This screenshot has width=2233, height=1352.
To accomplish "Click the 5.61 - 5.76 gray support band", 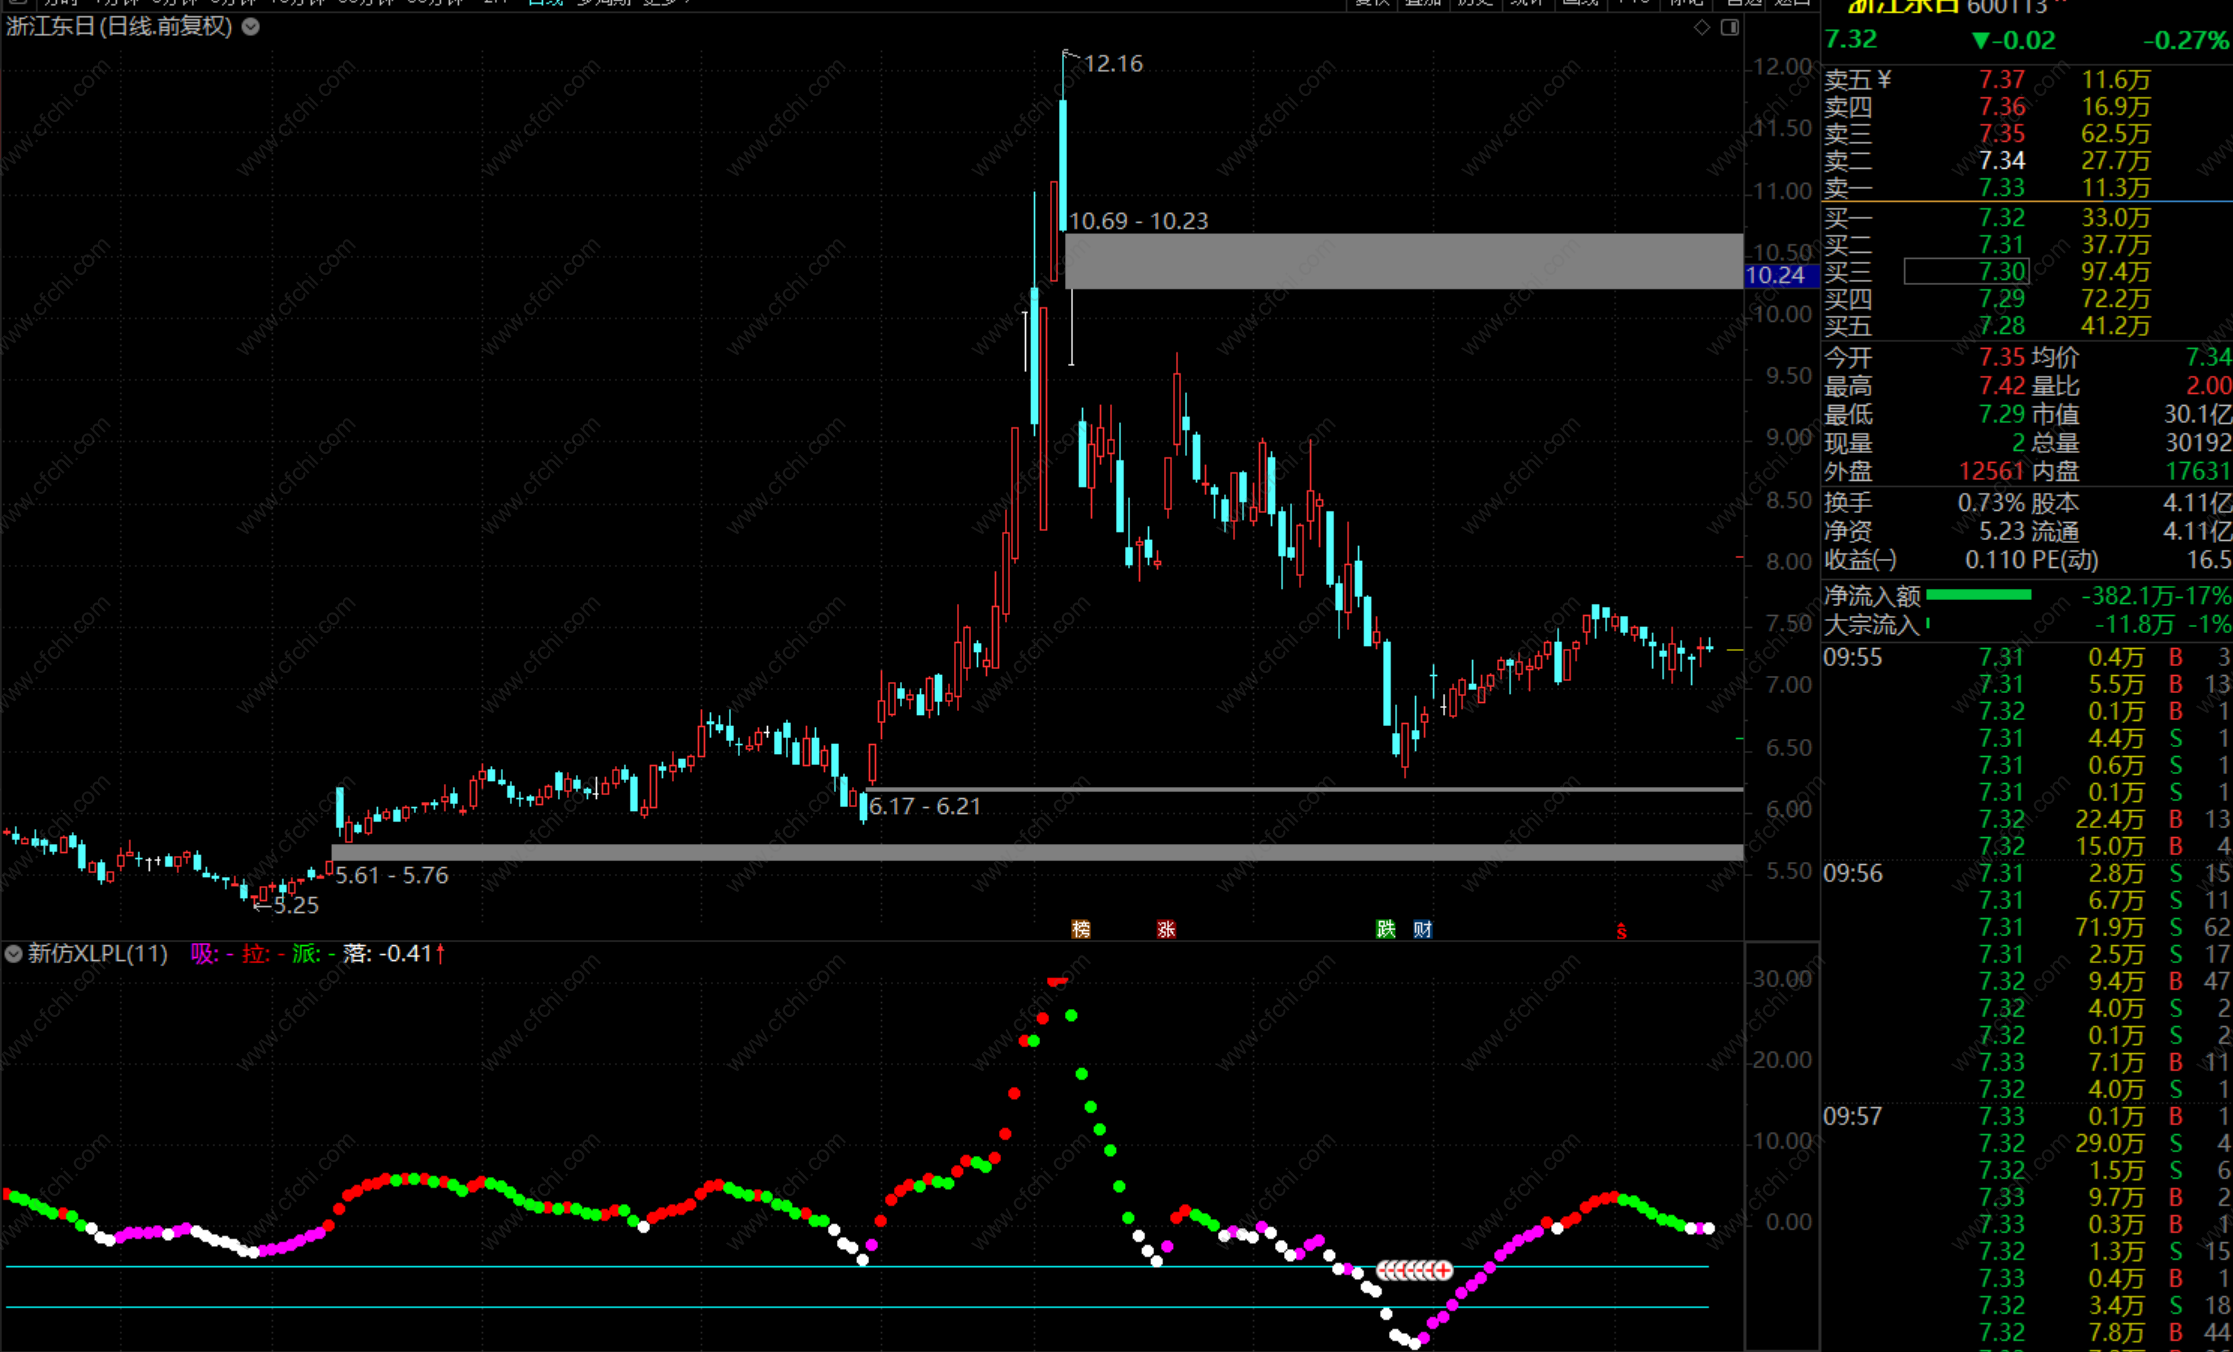I will [1036, 852].
